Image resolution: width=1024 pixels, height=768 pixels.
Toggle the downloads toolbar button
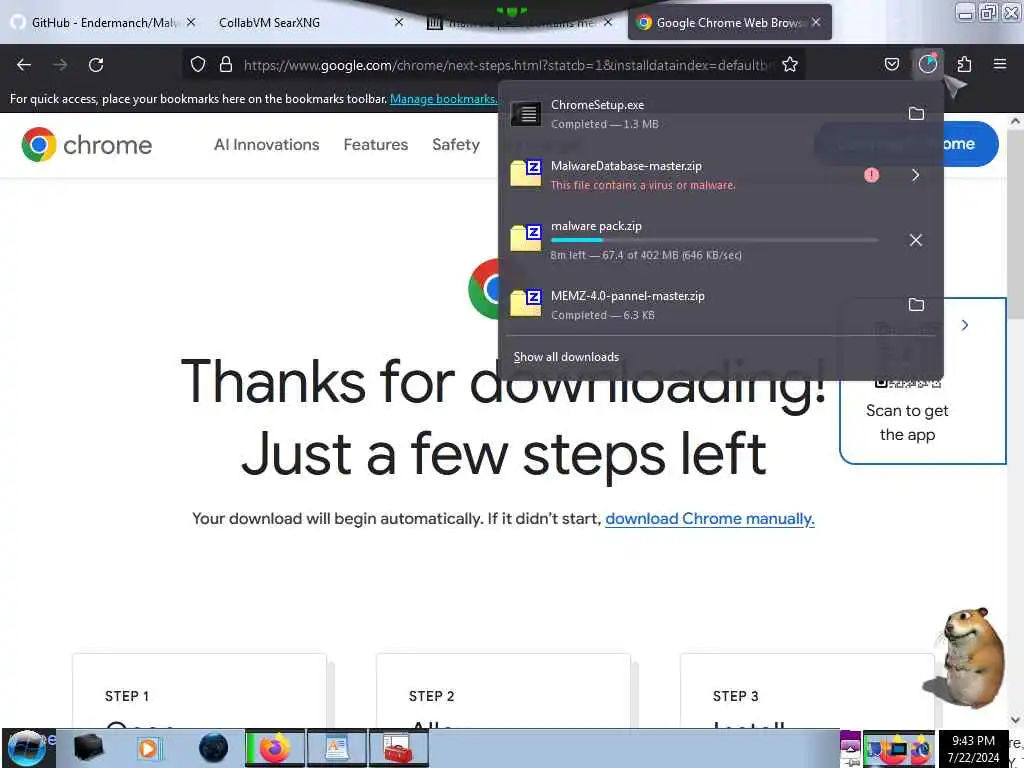tap(927, 64)
